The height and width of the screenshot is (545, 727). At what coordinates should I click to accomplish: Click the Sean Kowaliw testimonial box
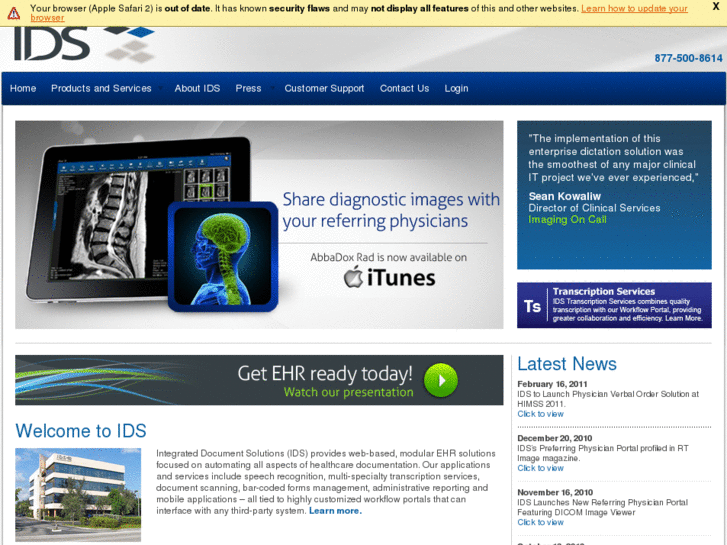[x=614, y=195]
